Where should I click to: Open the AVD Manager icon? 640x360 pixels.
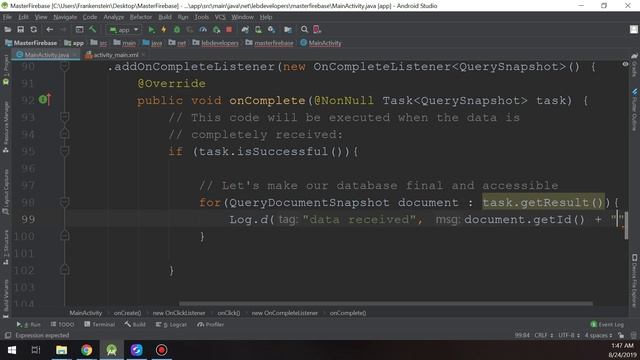(258, 29)
